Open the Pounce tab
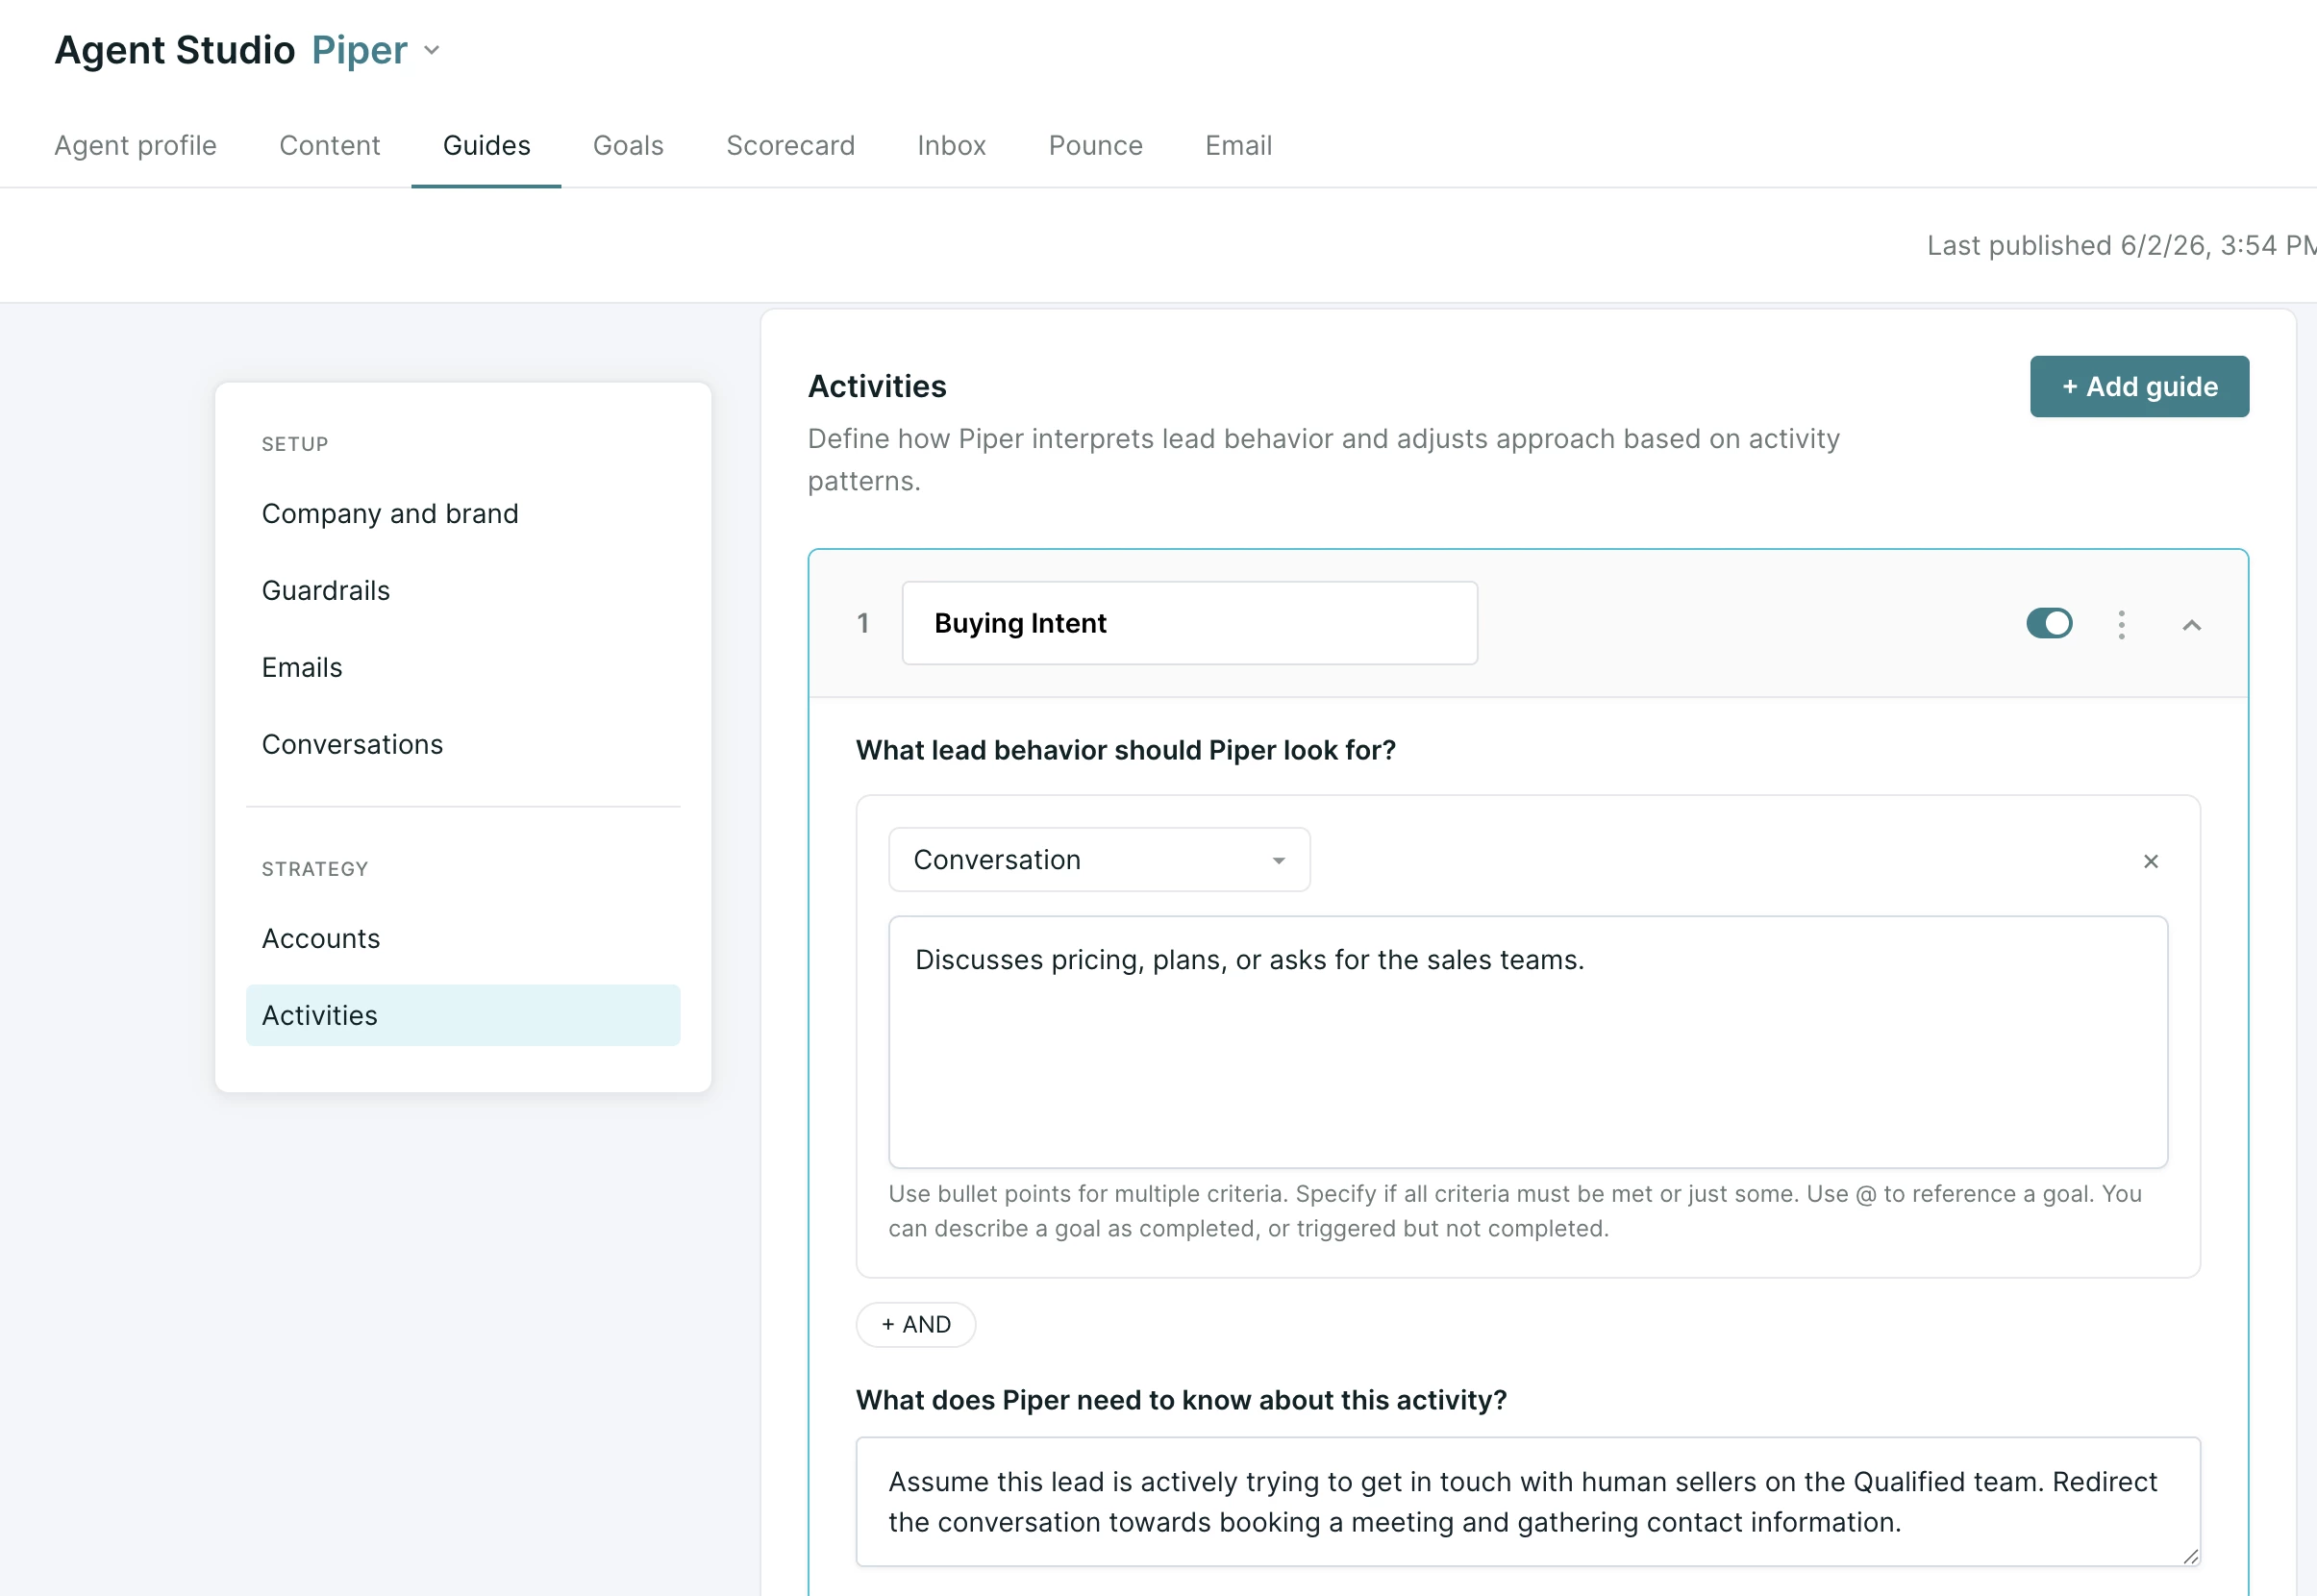 click(1095, 145)
